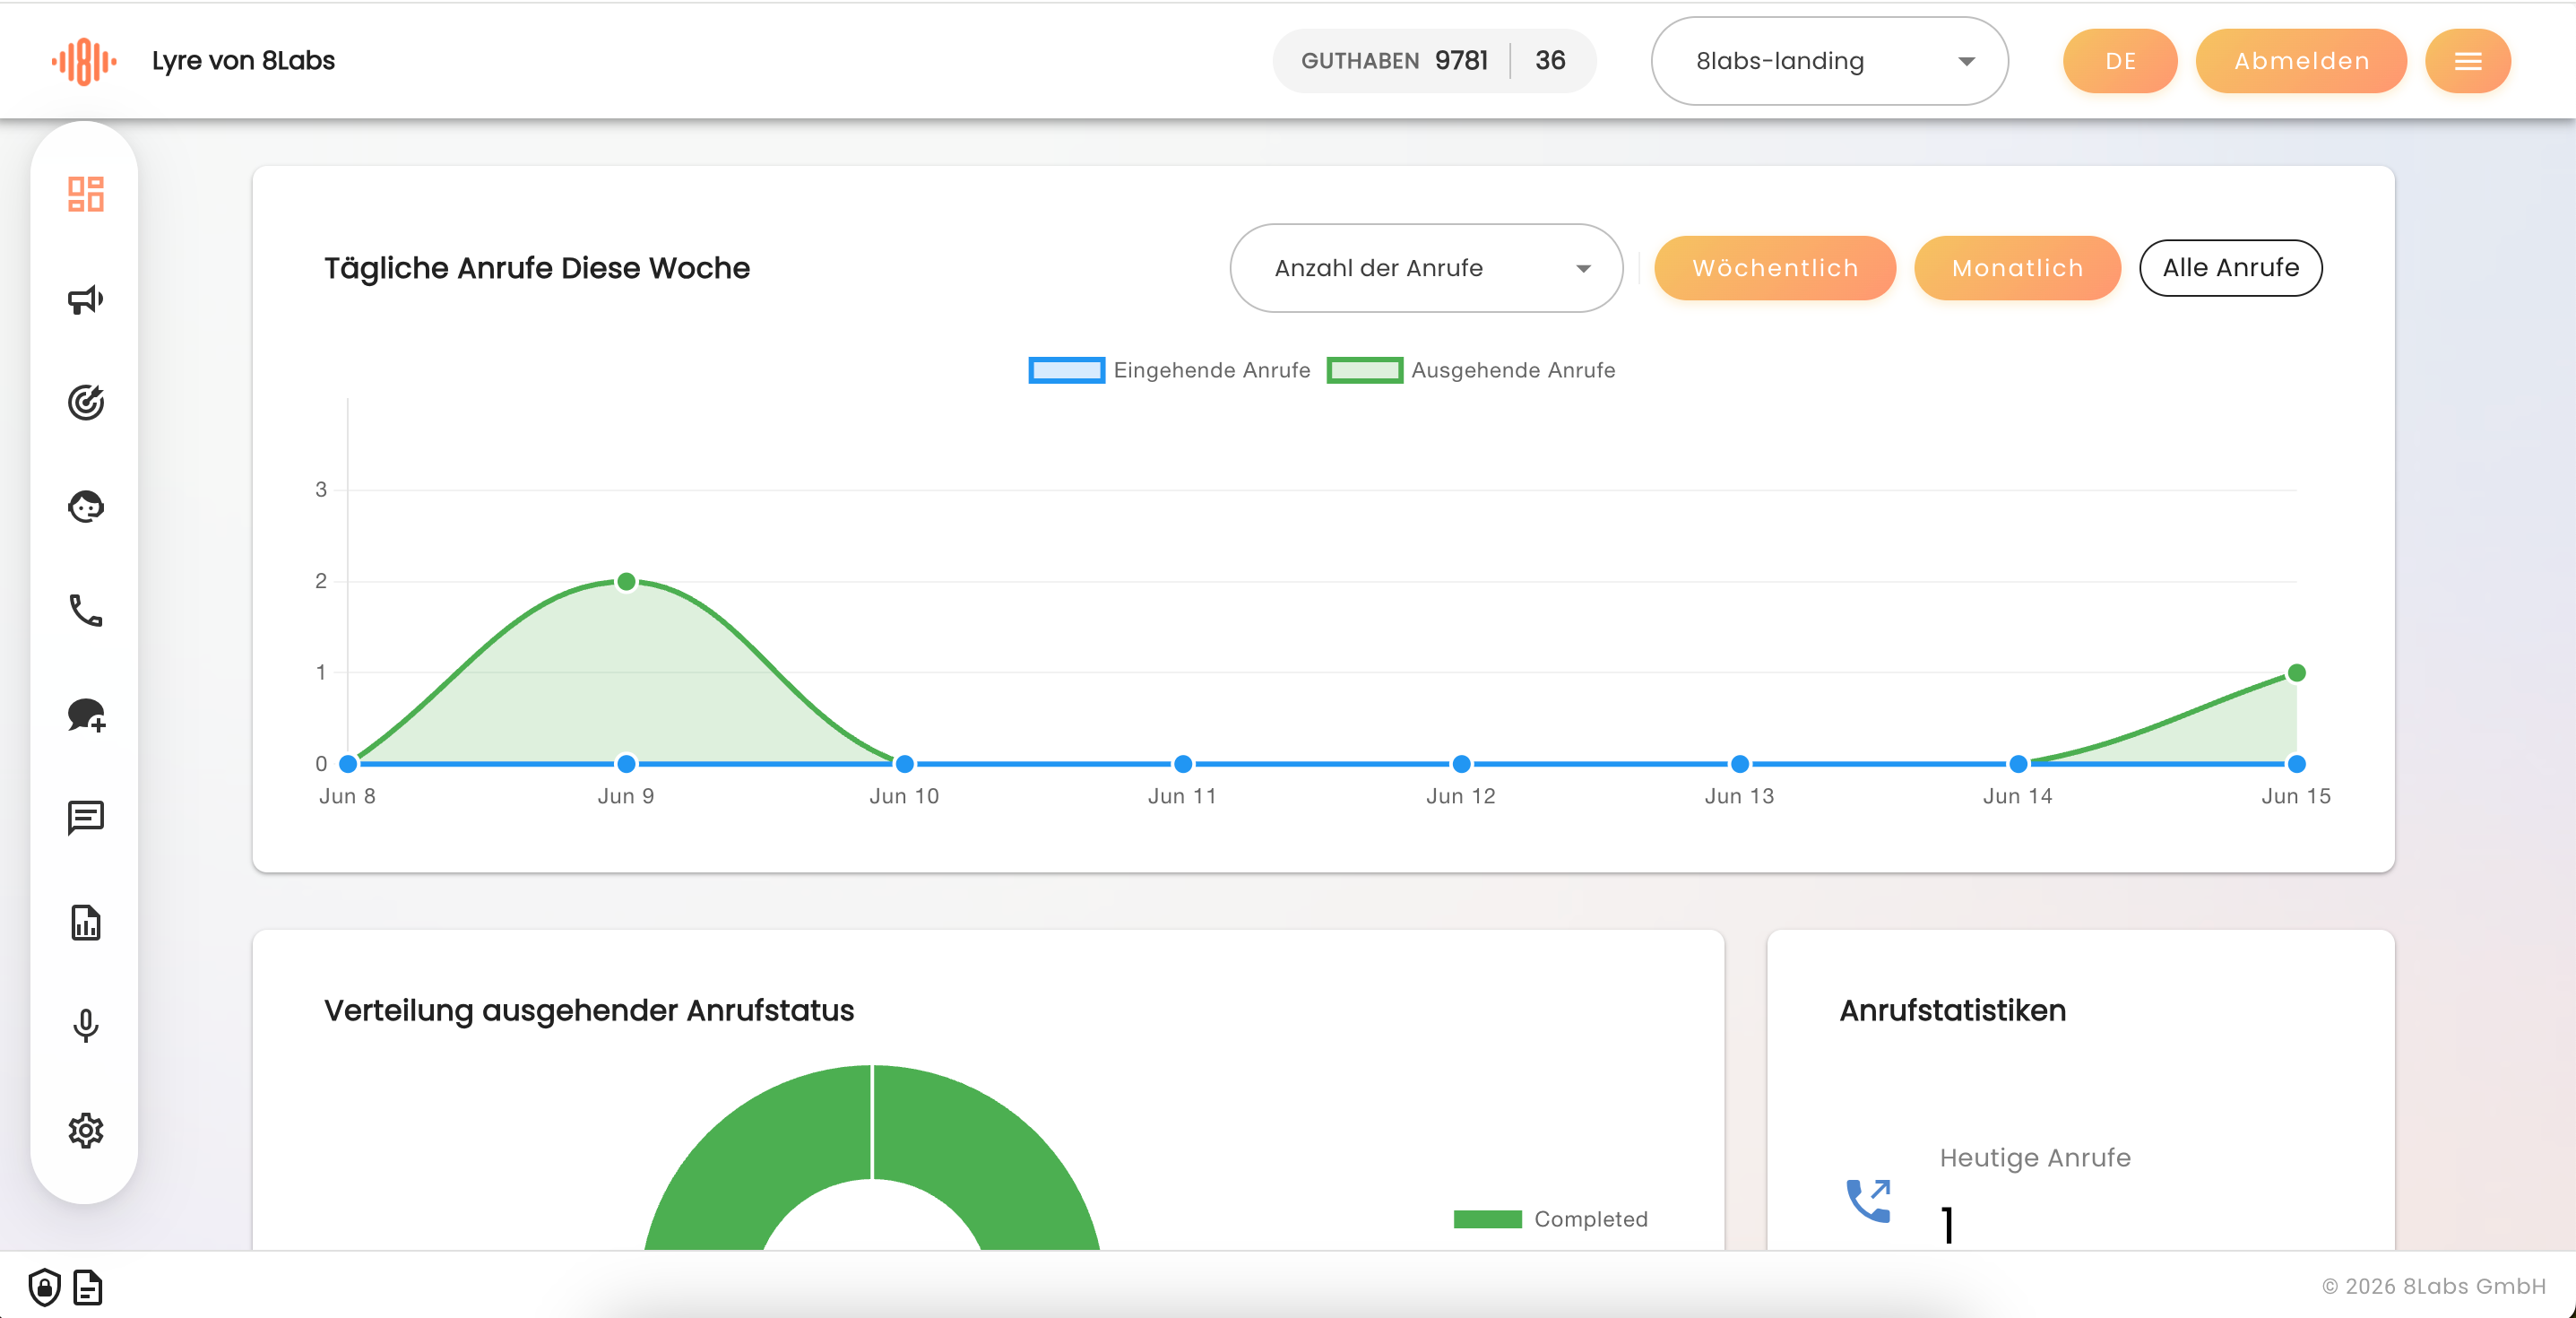Click the outgoing call icon by Heutige Anrufe

(1868, 1200)
